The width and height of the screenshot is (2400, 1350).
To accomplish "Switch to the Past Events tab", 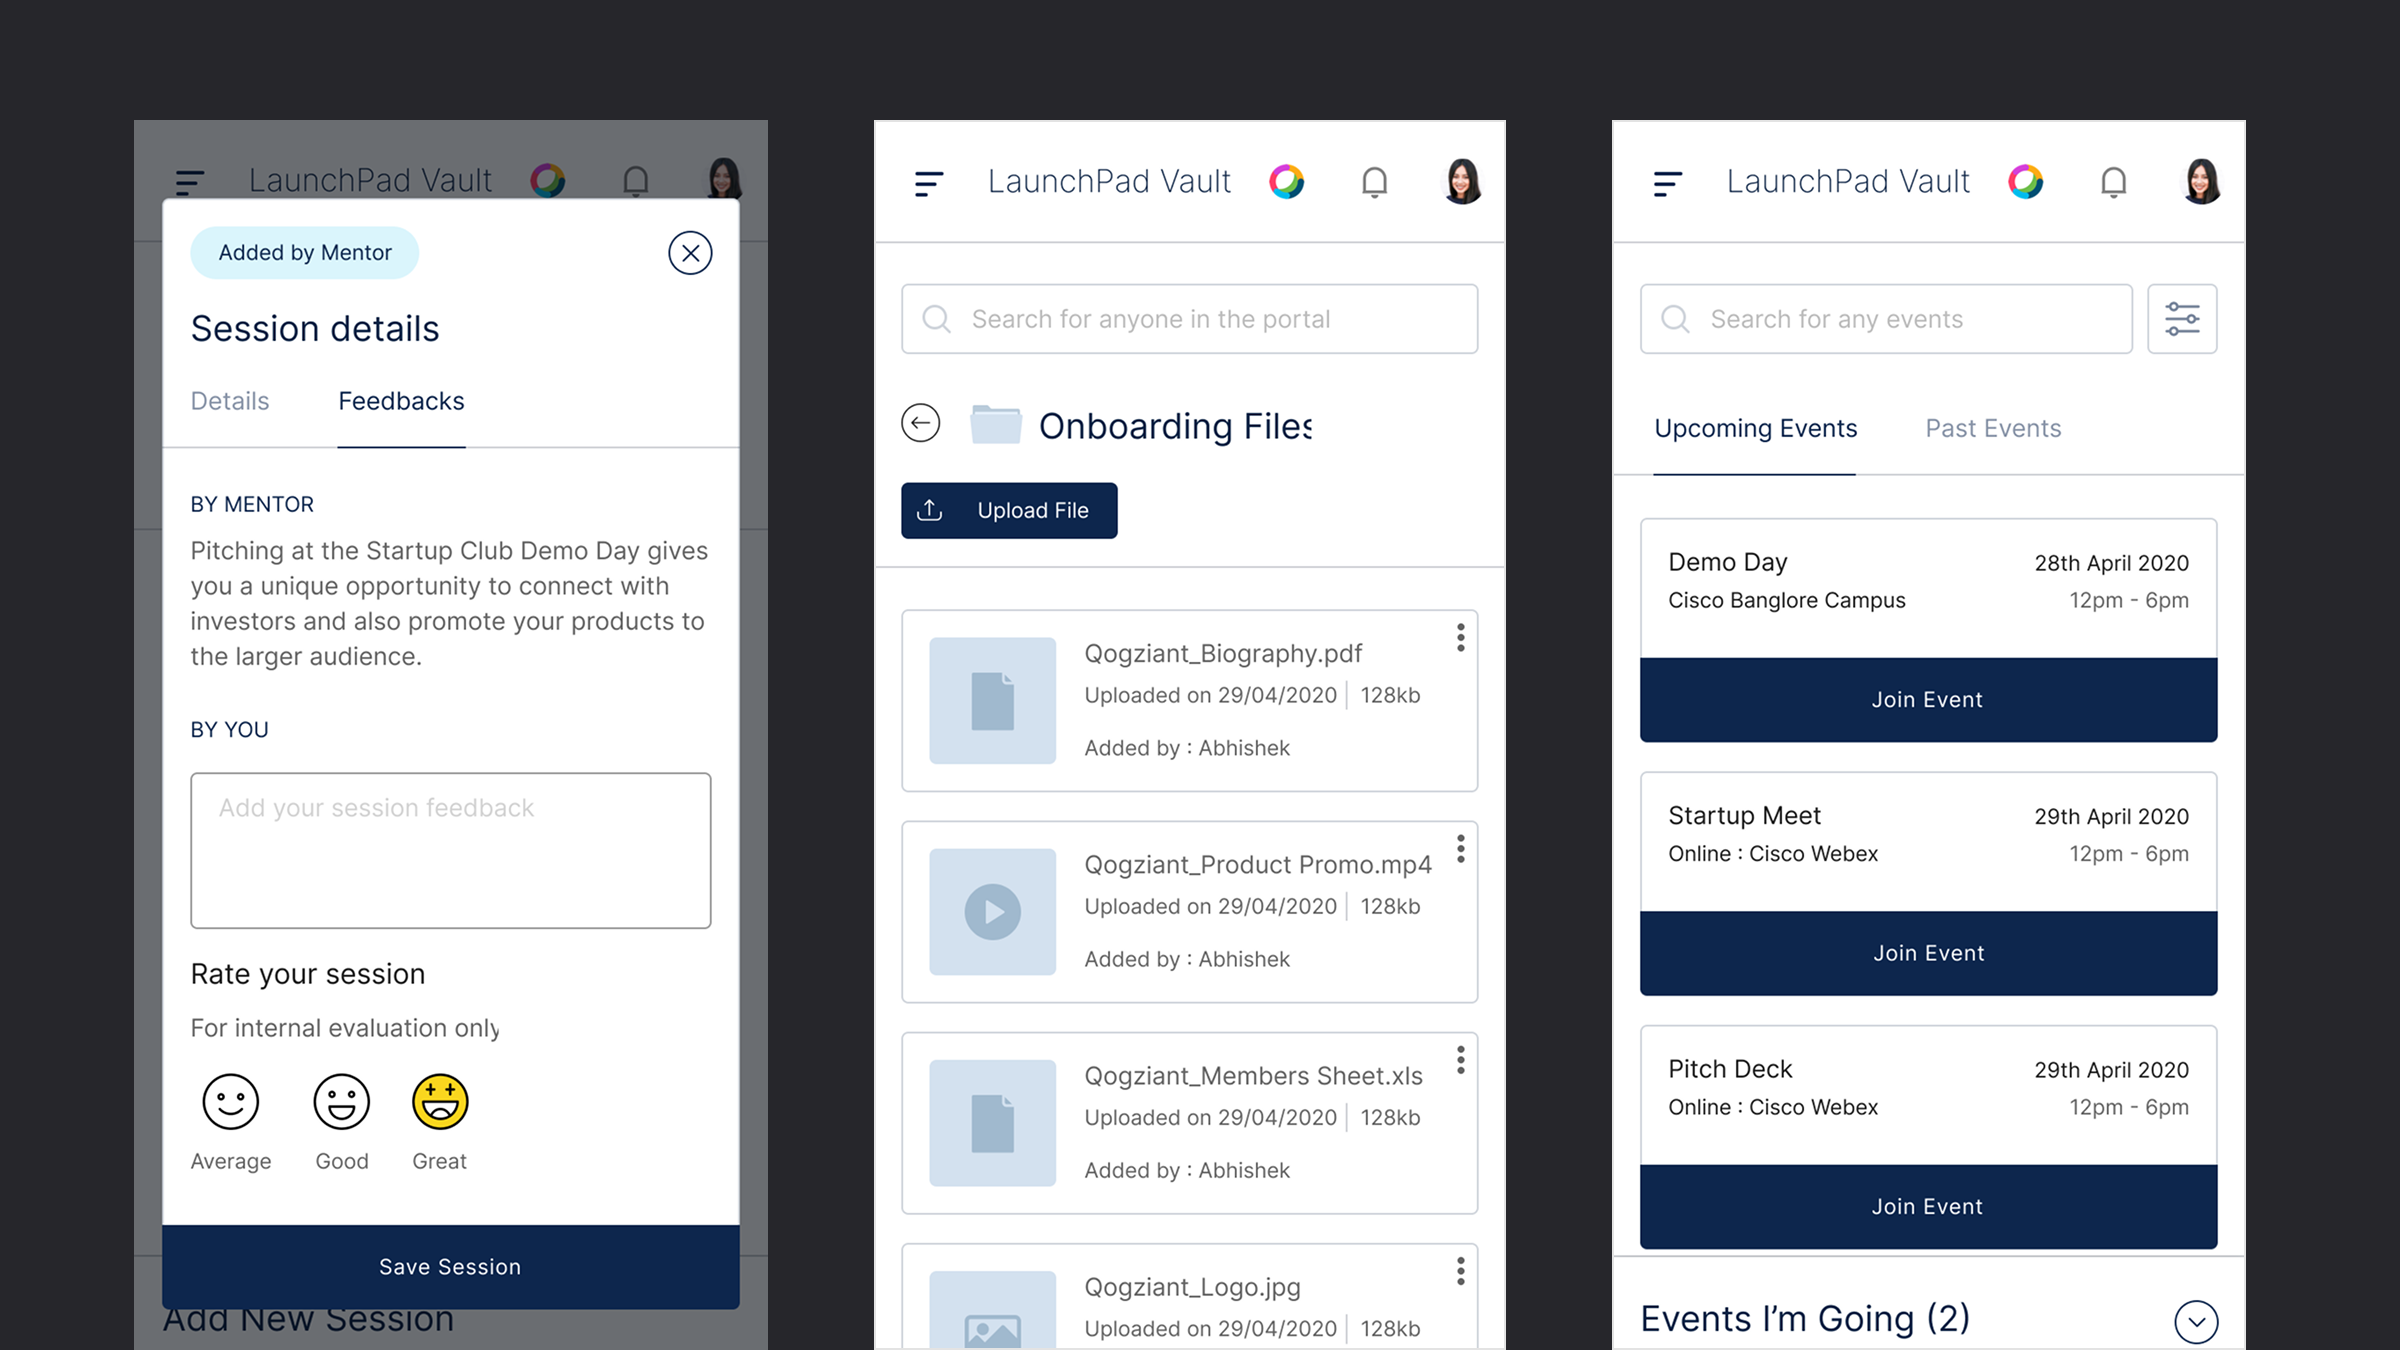I will point(1993,429).
